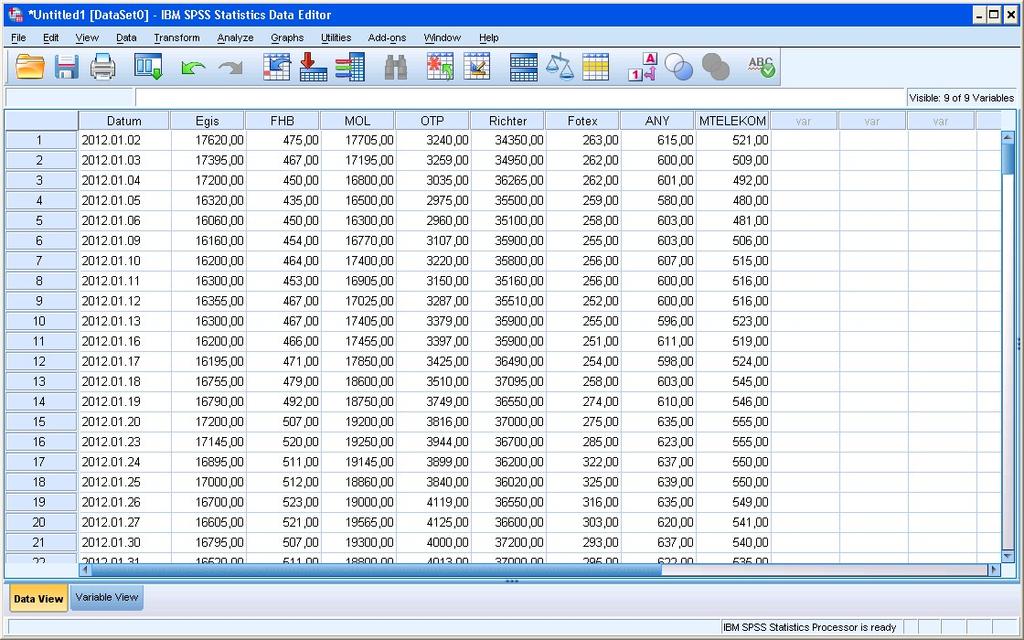Click the date cell 2012.01.02
This screenshot has height=640, width=1024.
125,140
